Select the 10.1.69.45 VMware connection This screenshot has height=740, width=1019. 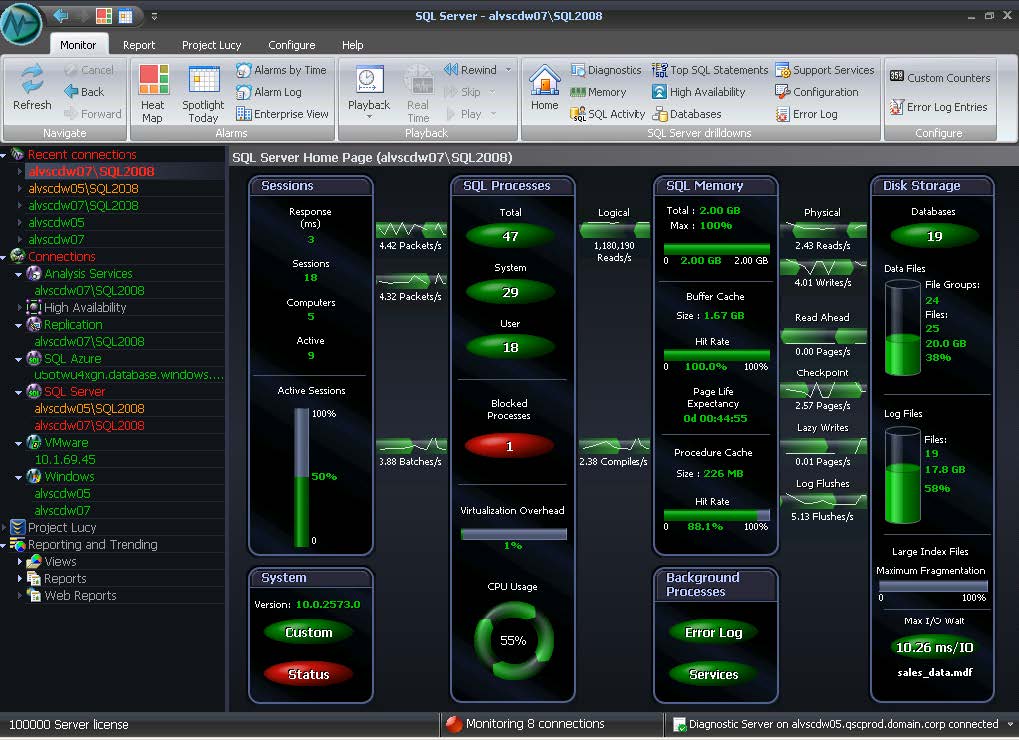click(x=65, y=459)
